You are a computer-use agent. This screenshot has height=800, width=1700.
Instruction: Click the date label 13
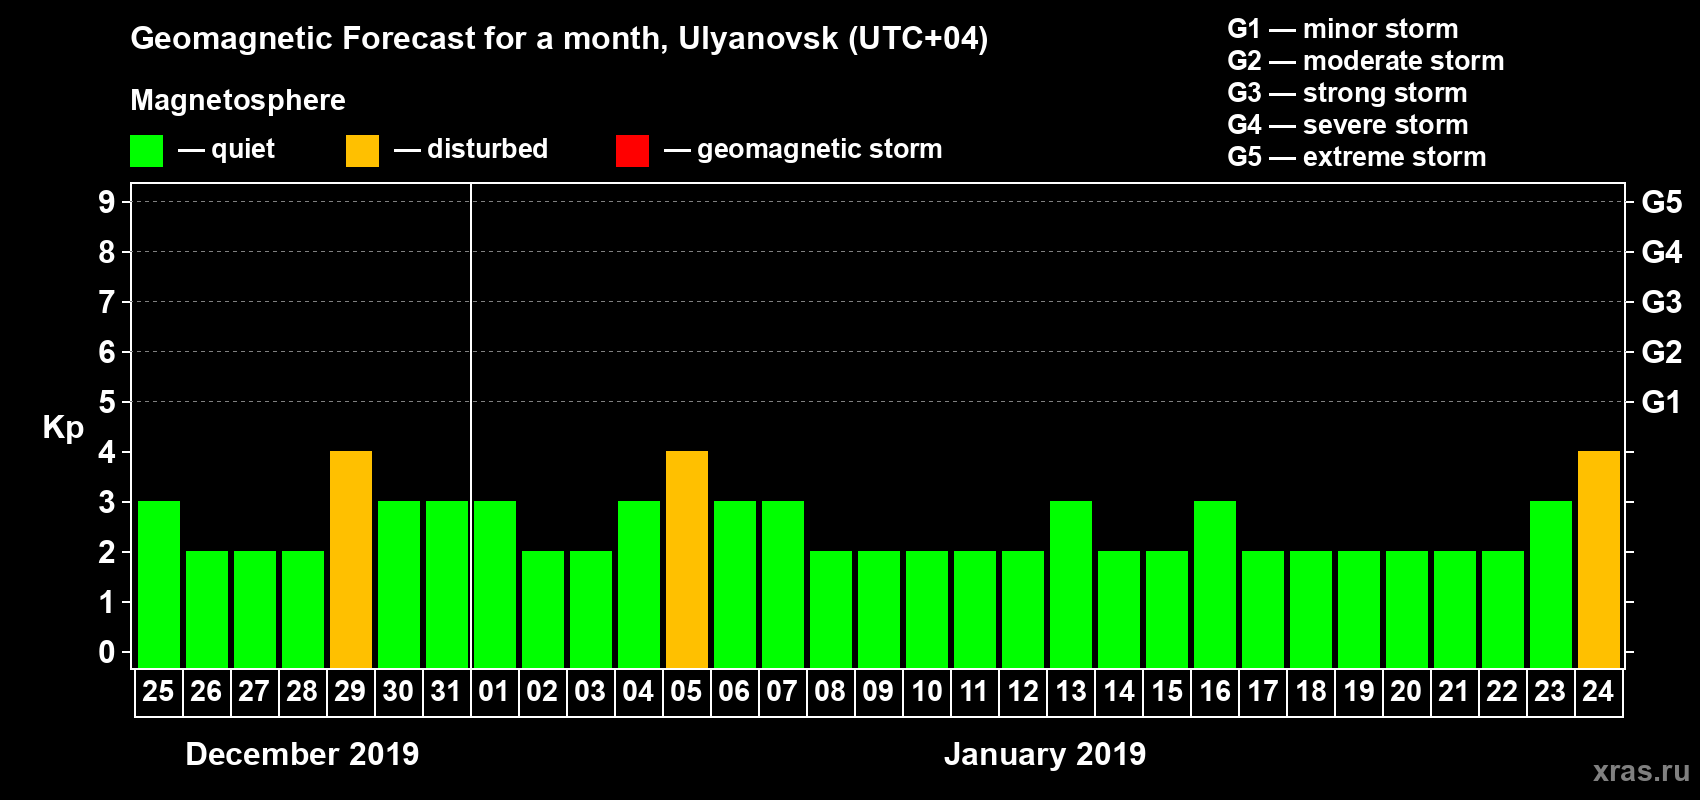[x=1070, y=691]
